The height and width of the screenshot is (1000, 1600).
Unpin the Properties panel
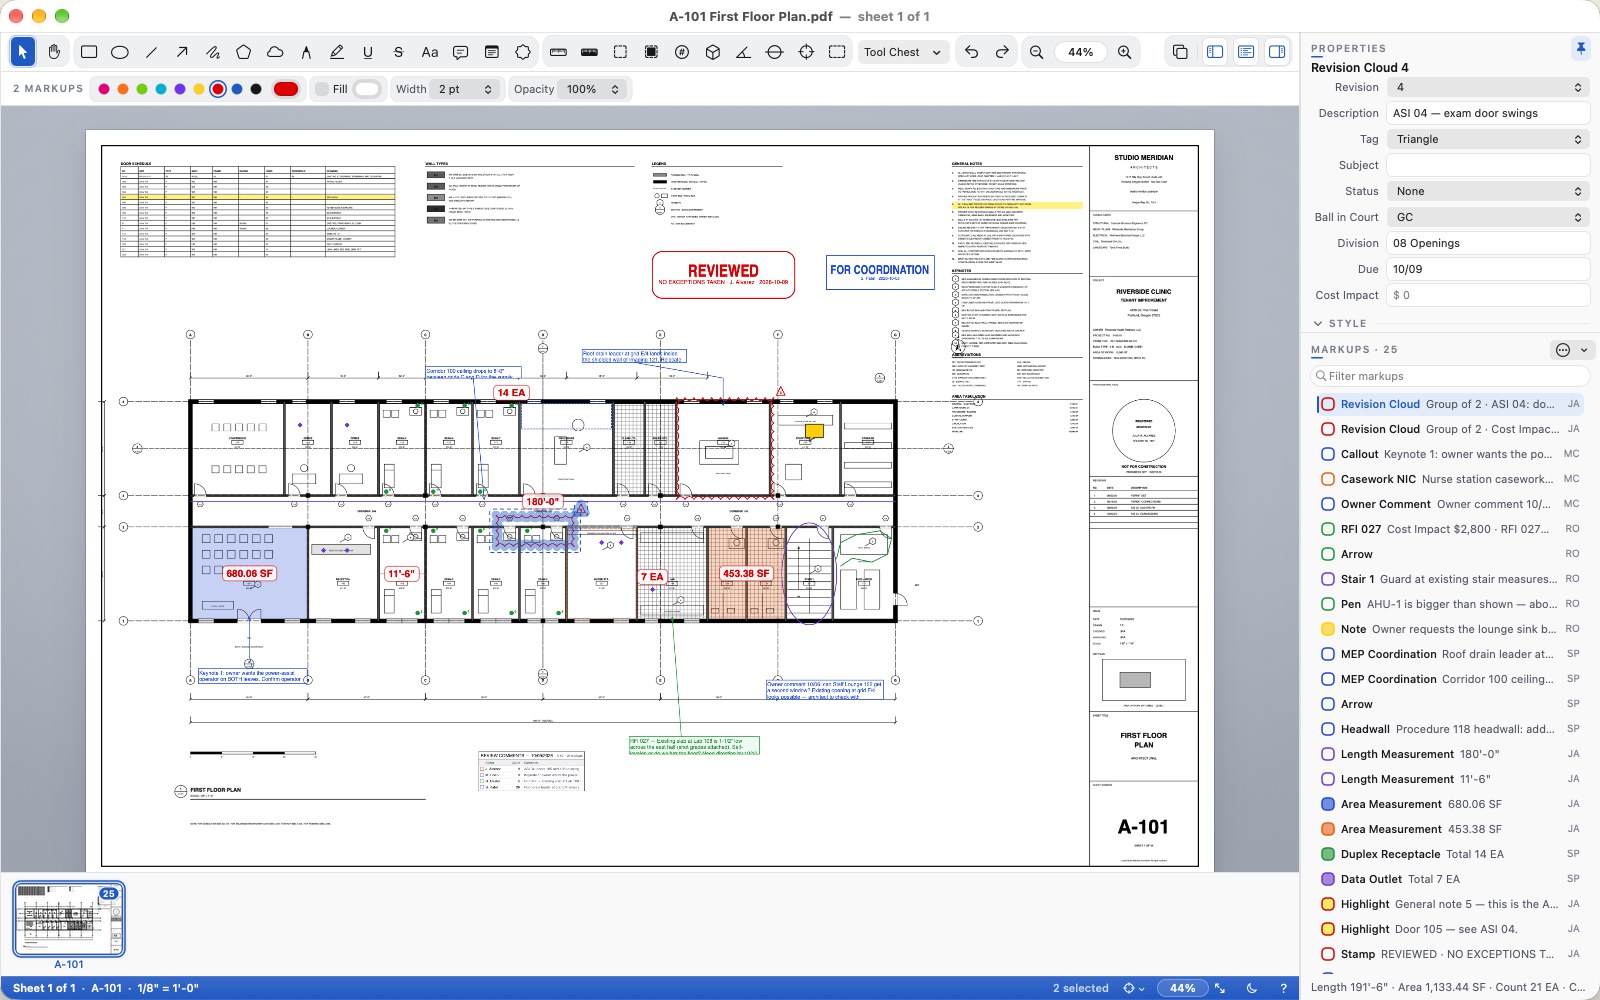1580,48
